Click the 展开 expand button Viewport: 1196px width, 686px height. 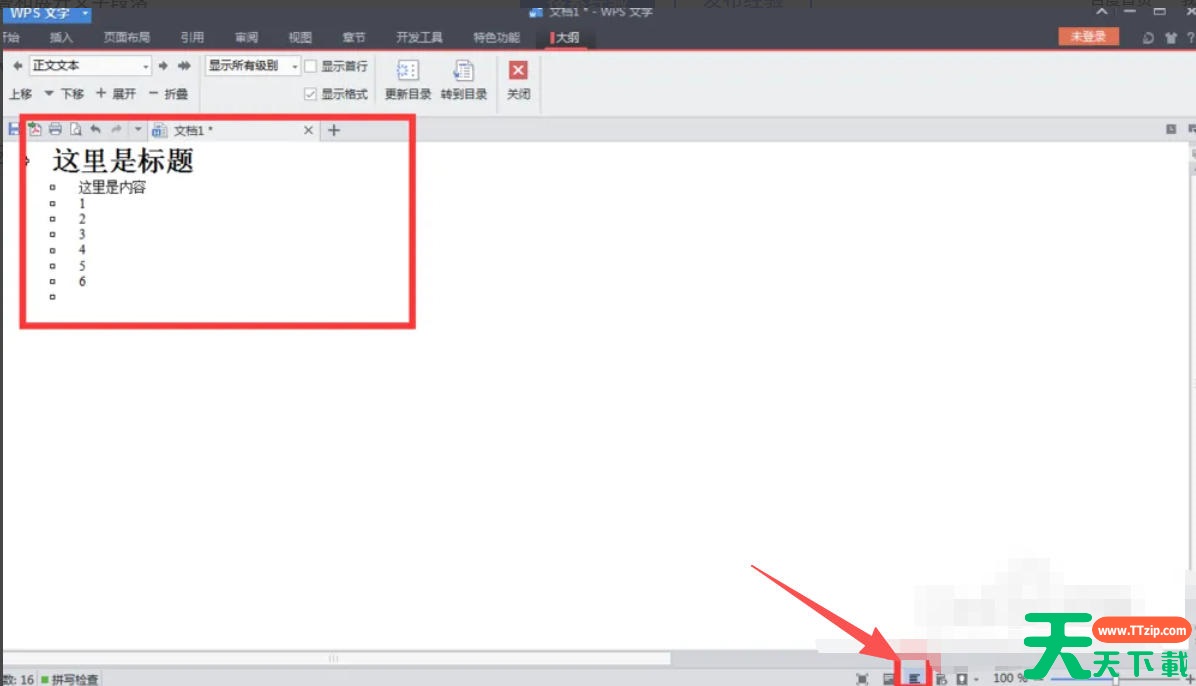(x=116, y=94)
